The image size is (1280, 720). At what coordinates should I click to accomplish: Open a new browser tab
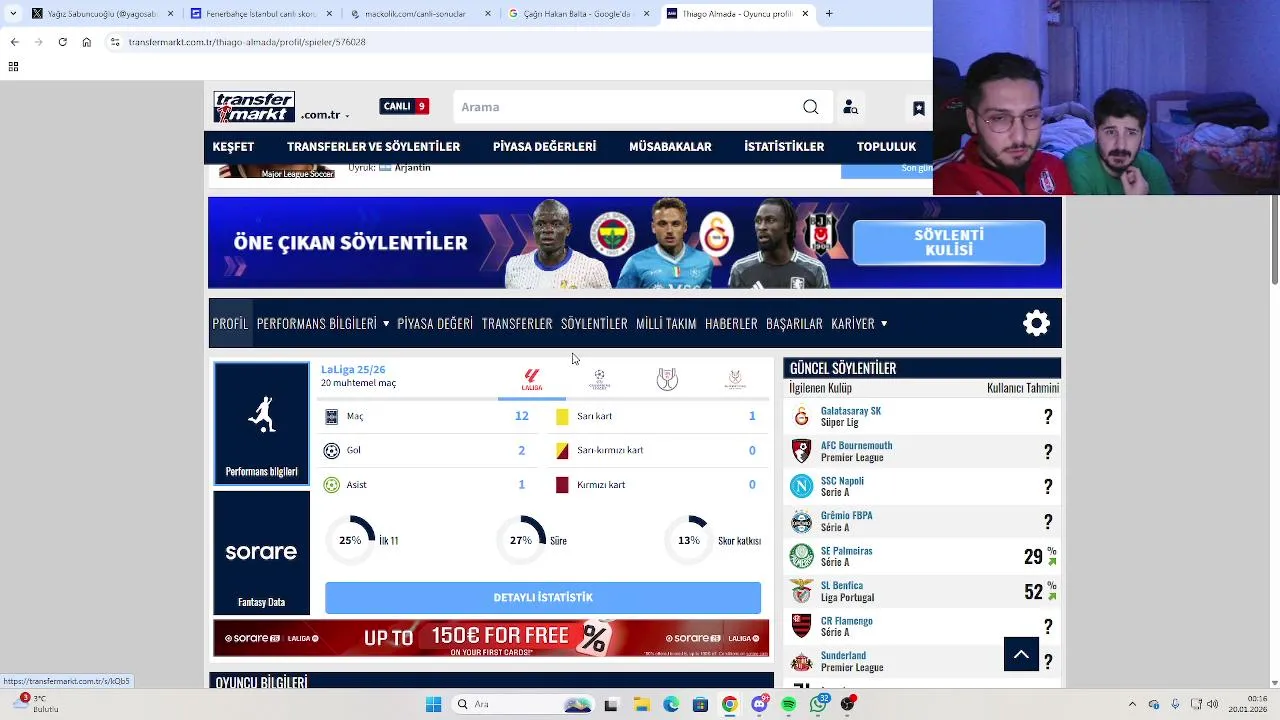(x=828, y=14)
